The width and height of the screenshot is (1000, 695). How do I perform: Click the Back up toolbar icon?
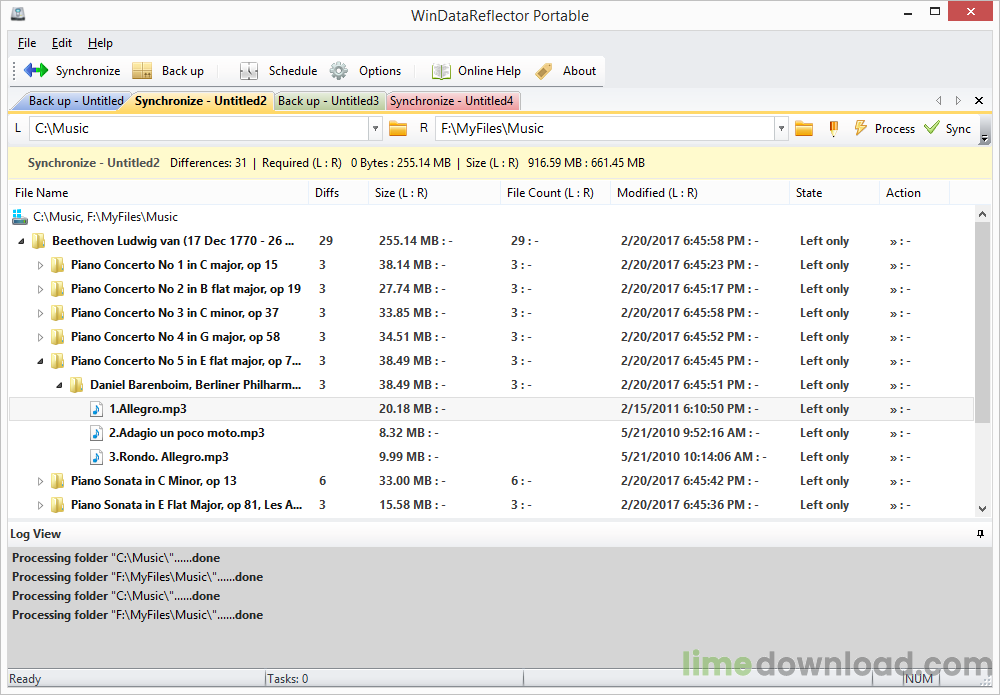pyautogui.click(x=142, y=71)
